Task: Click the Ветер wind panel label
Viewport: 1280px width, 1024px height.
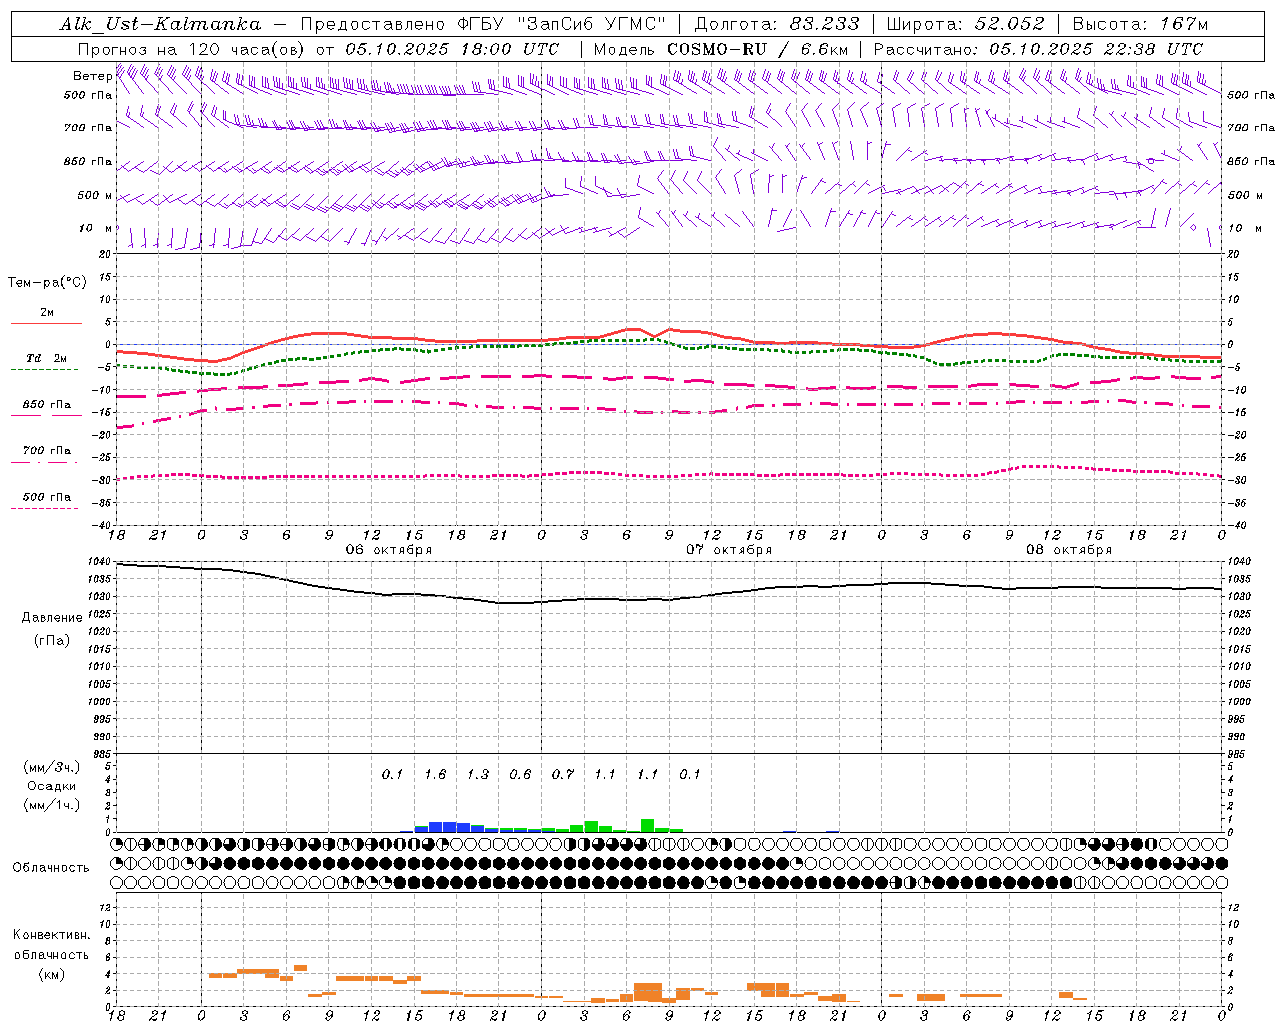Action: point(93,76)
